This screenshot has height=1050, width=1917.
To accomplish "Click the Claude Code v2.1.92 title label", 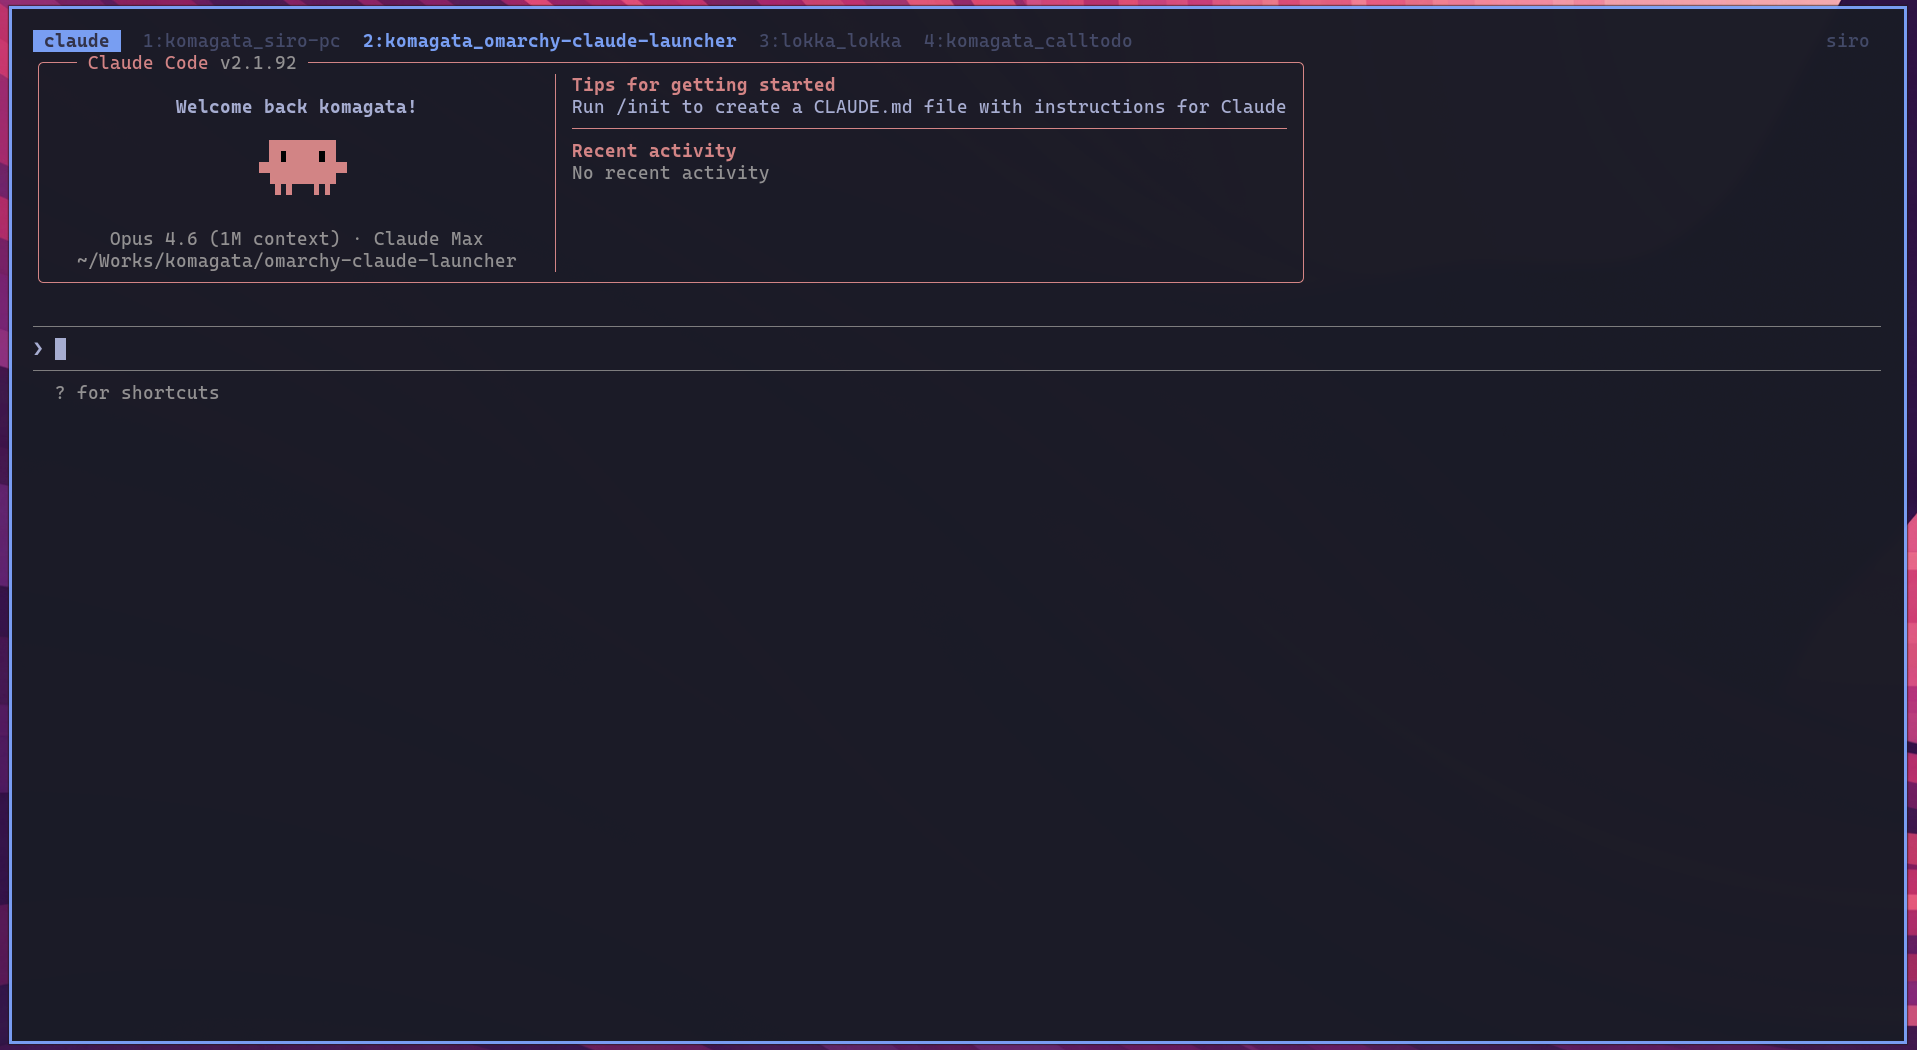I will coord(192,62).
